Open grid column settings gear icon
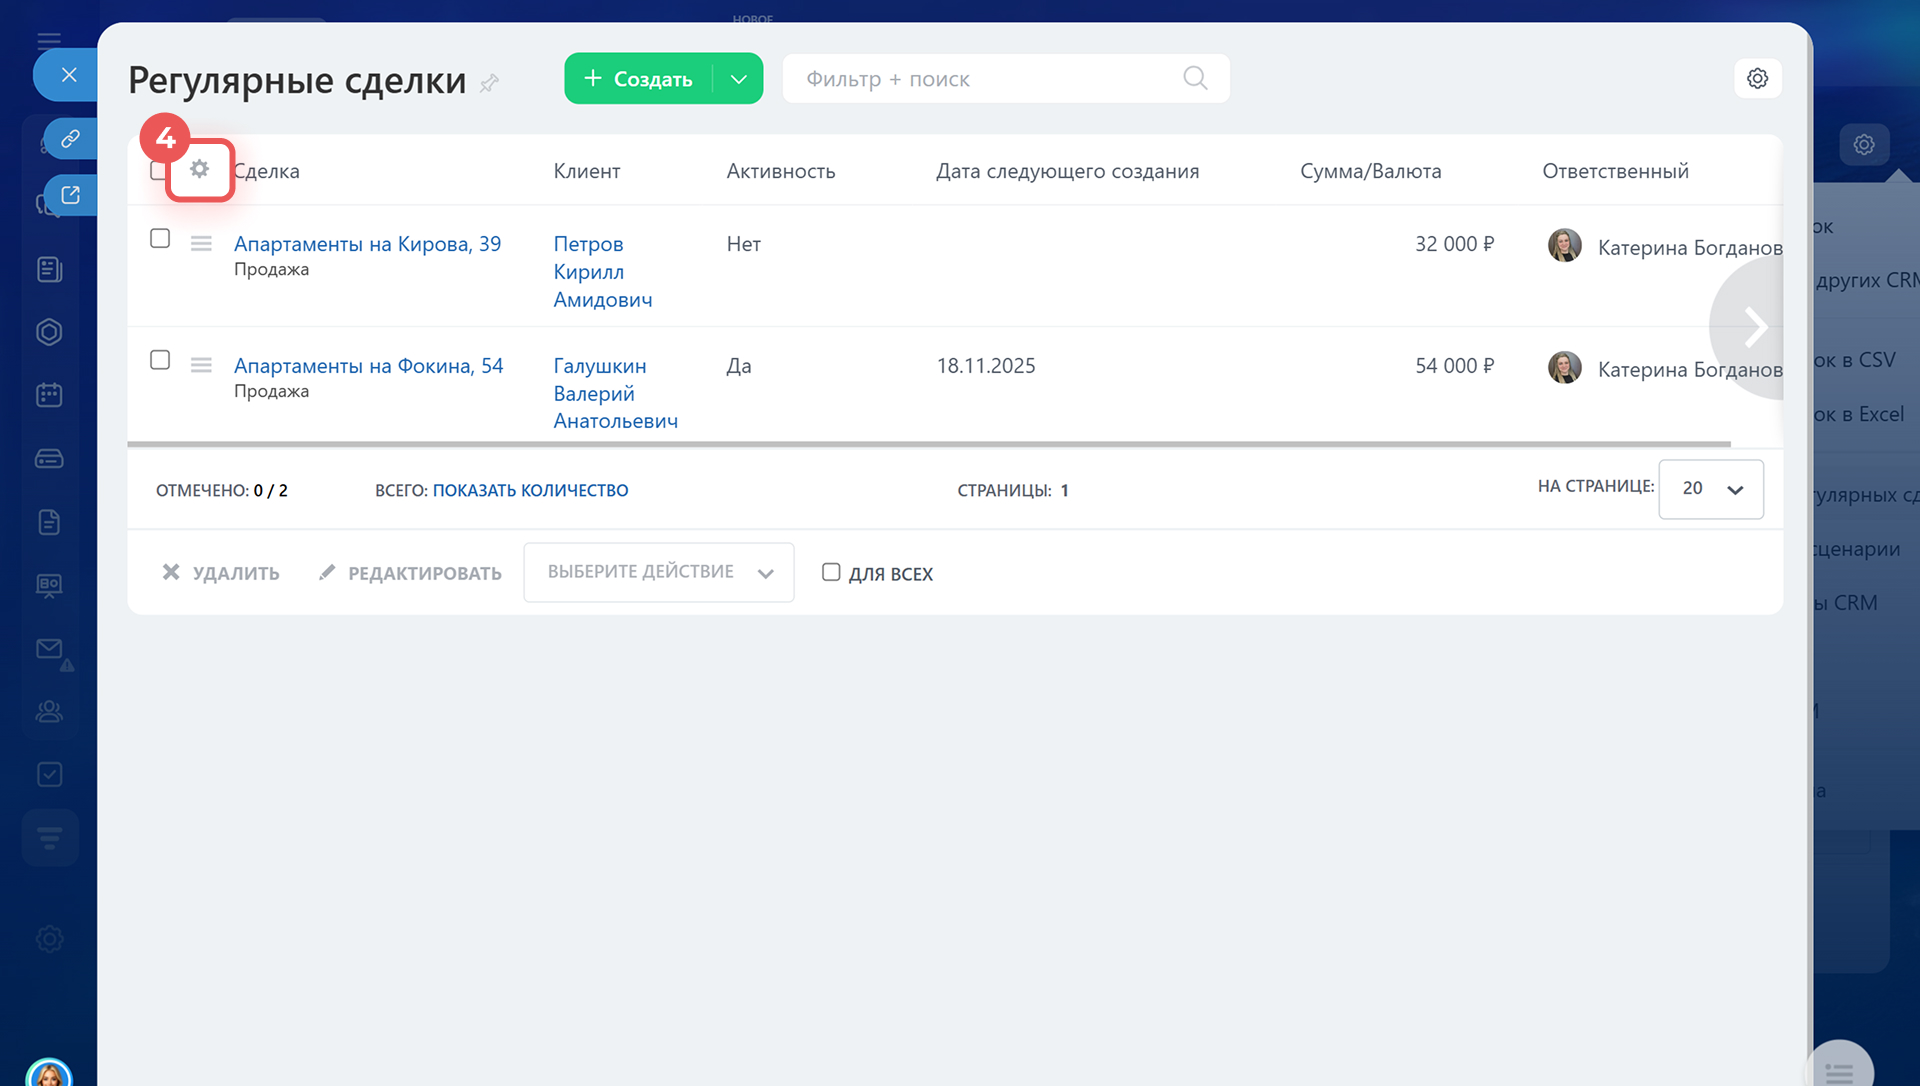The width and height of the screenshot is (1920, 1086). 200,170
